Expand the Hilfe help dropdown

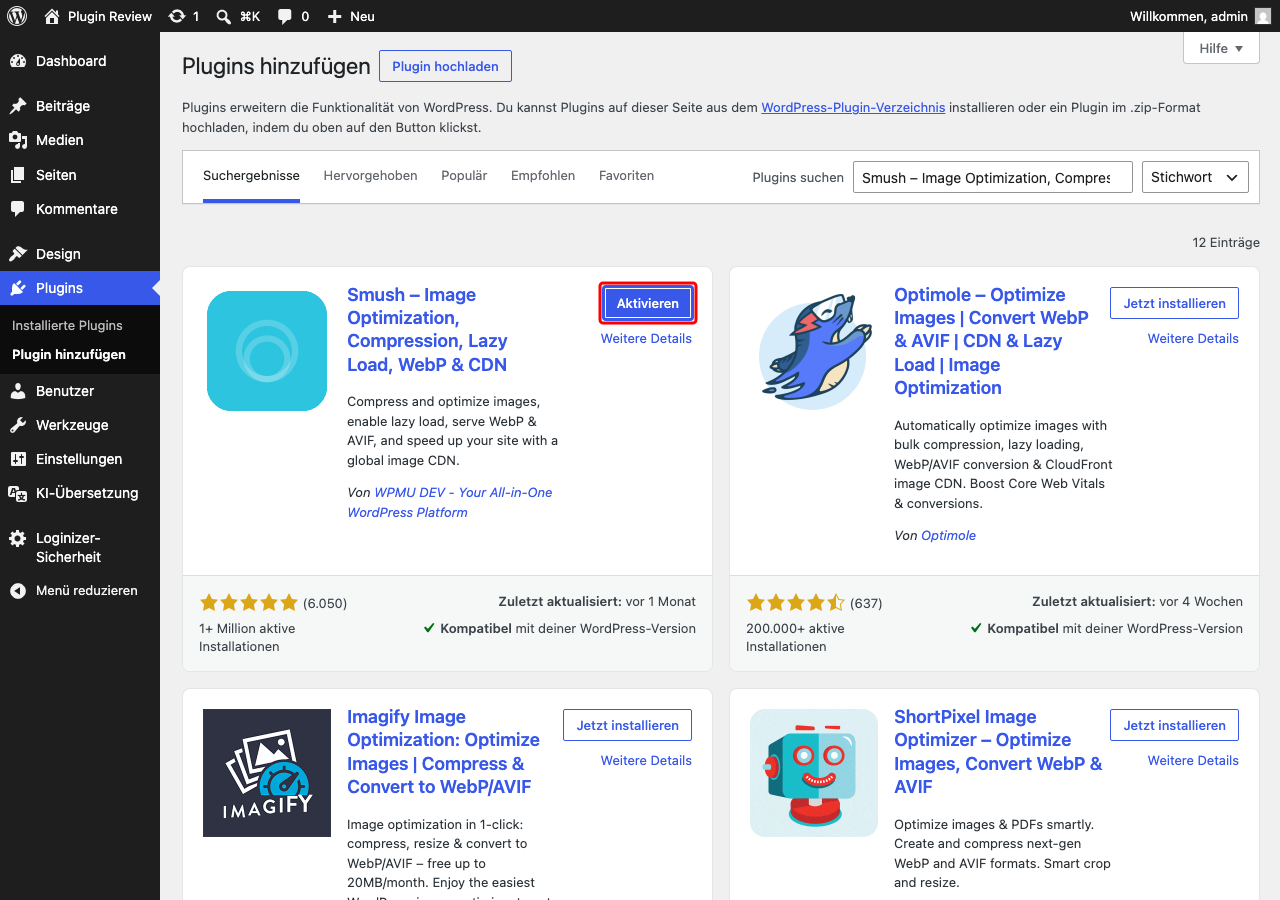click(1221, 48)
